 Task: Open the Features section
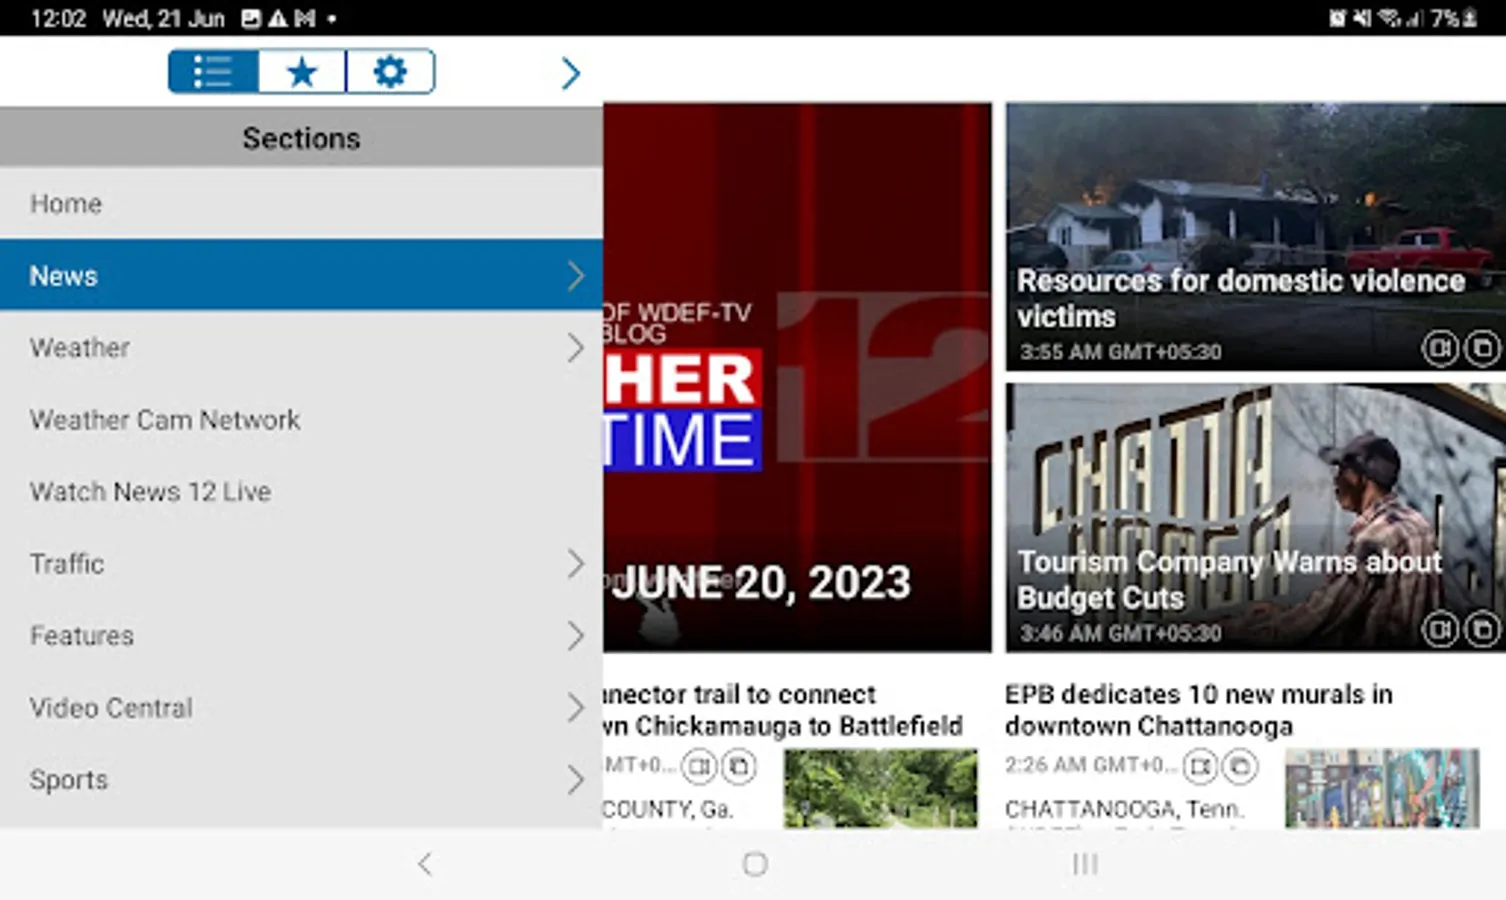pos(301,635)
